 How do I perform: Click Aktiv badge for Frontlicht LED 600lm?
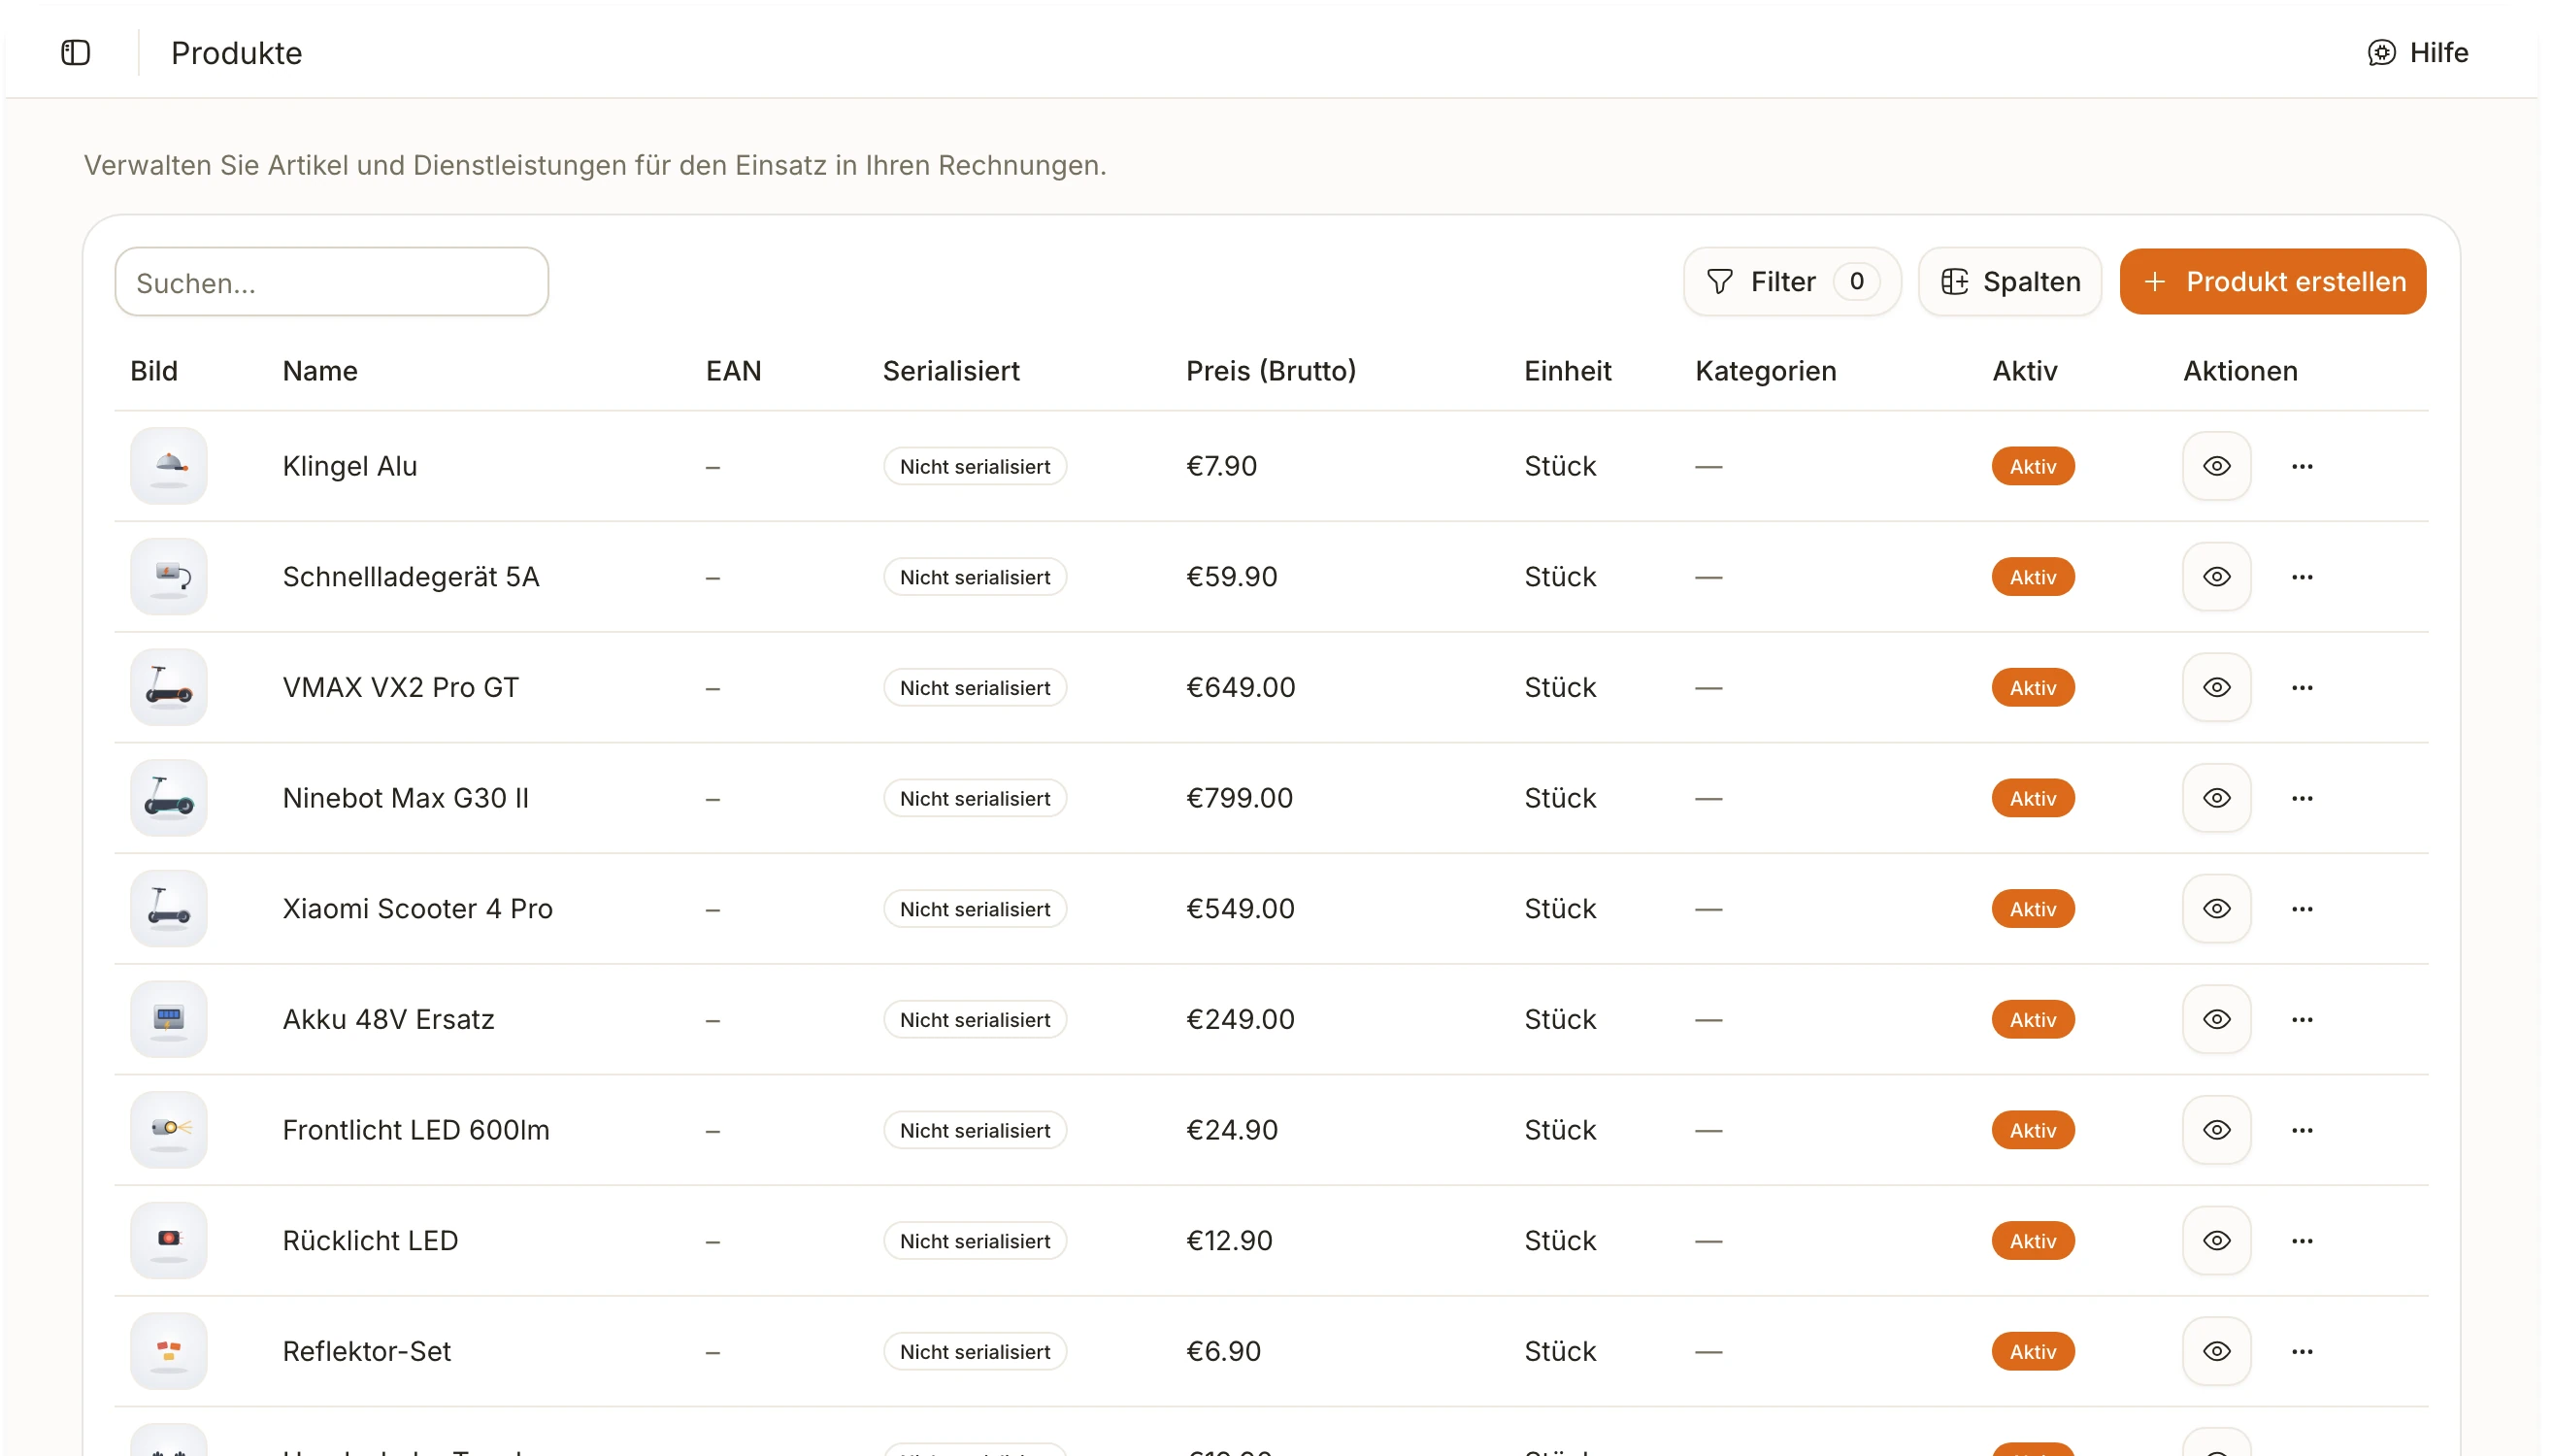pyautogui.click(x=2032, y=1130)
